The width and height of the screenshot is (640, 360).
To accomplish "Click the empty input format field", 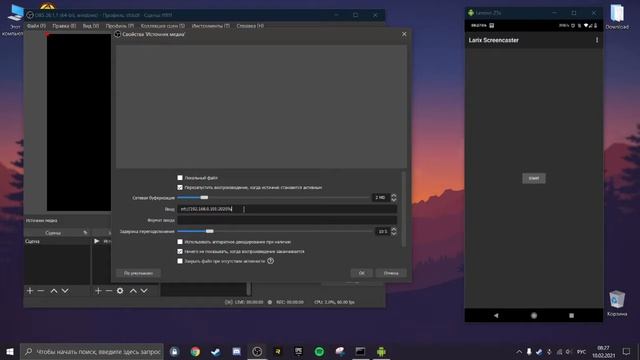I will pyautogui.click(x=287, y=220).
